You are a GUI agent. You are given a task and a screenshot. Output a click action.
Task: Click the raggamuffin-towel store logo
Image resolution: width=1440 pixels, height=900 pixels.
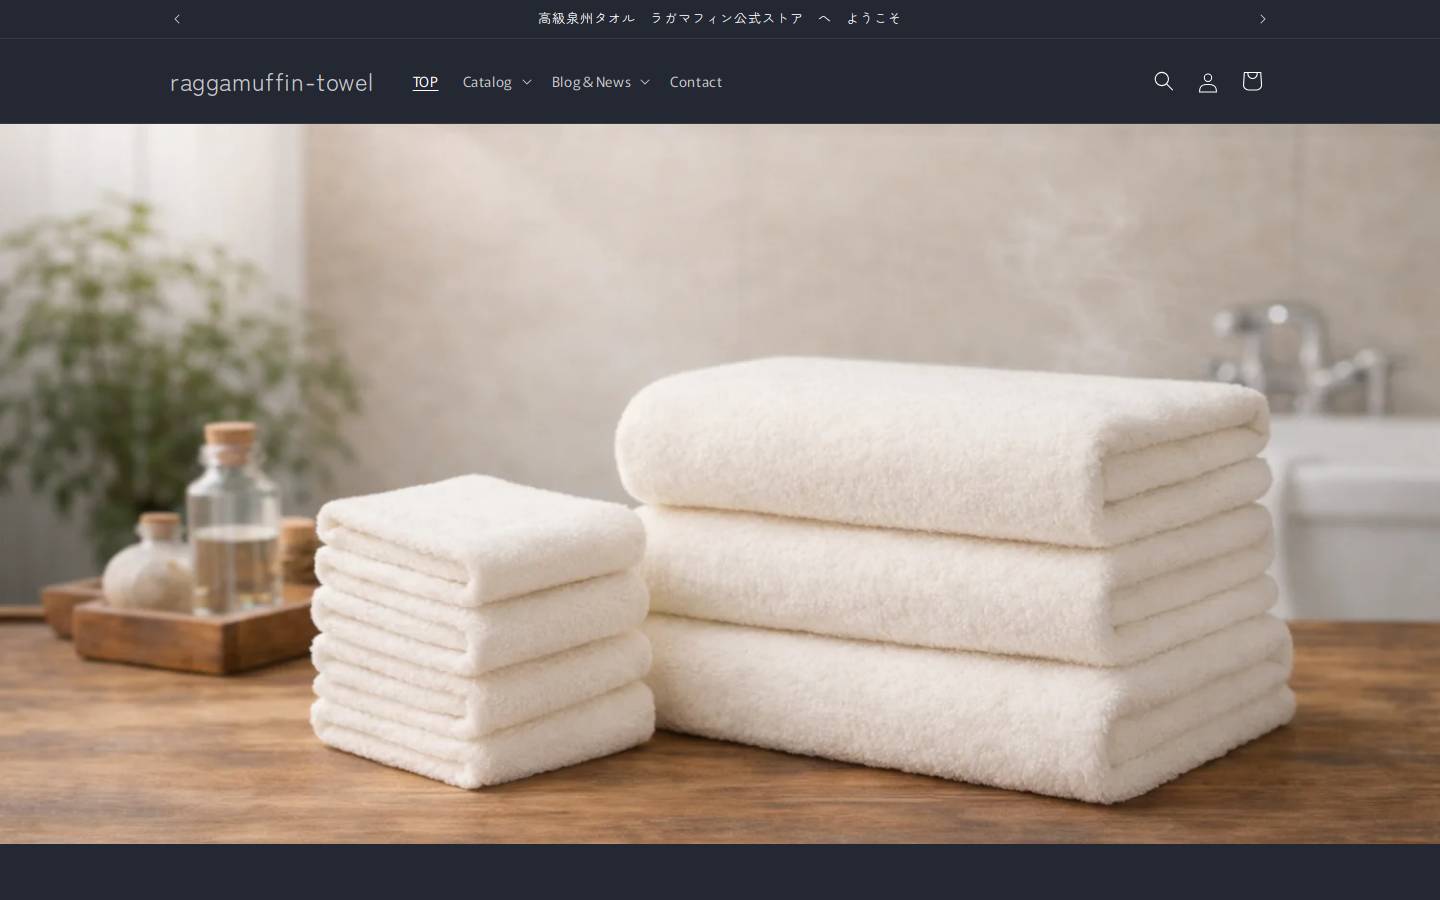(x=271, y=82)
